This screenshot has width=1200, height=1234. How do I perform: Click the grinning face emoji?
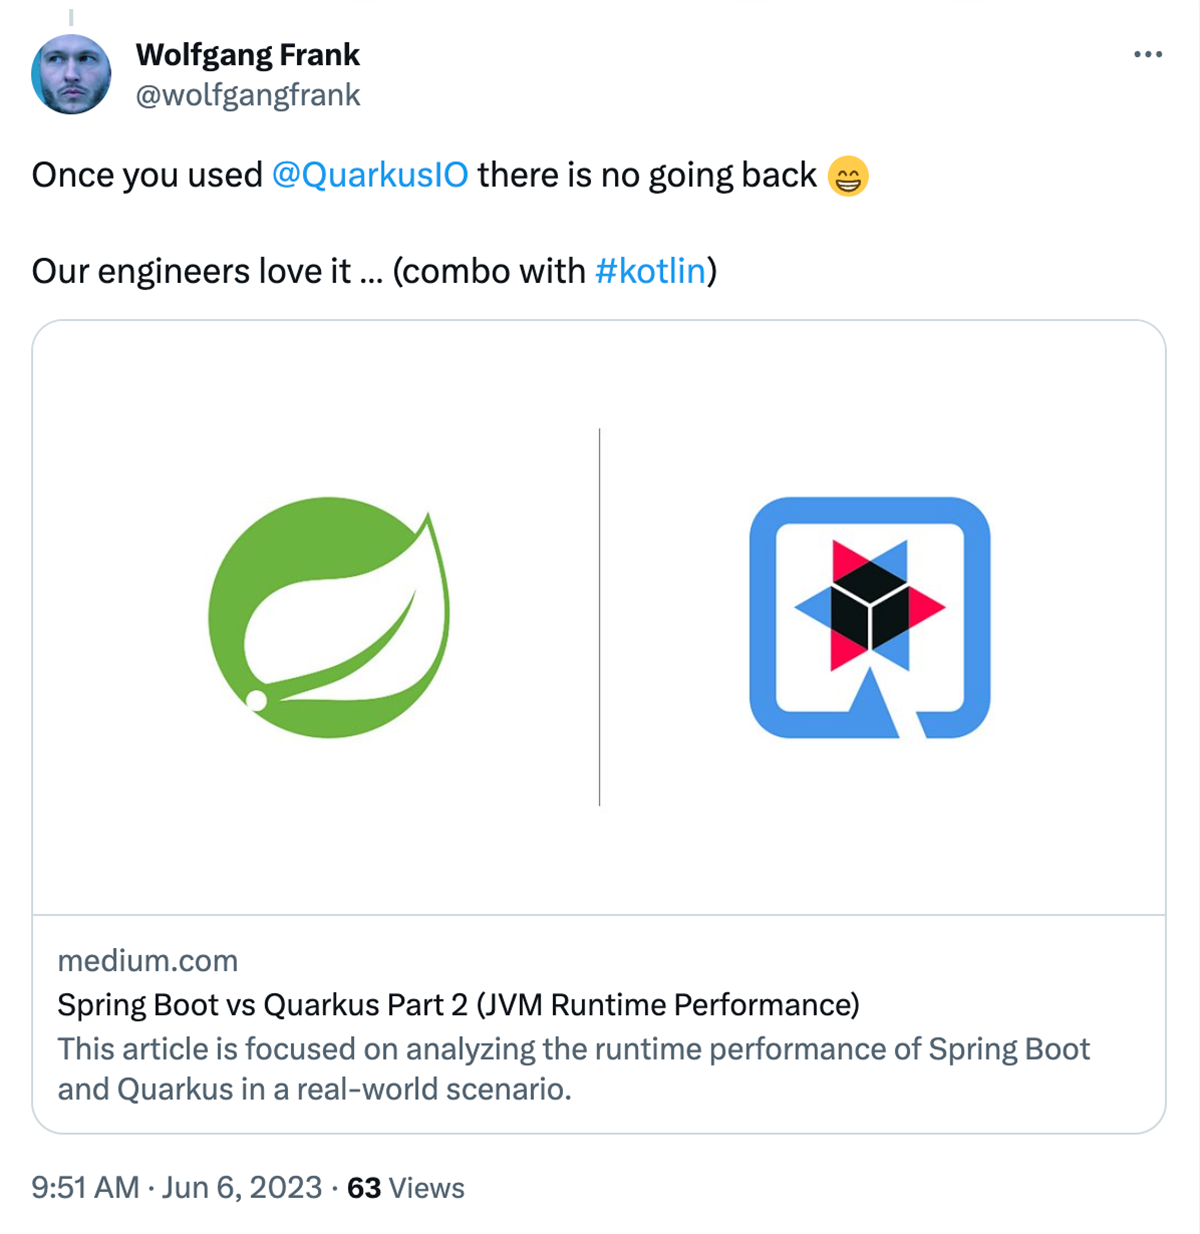click(x=847, y=177)
